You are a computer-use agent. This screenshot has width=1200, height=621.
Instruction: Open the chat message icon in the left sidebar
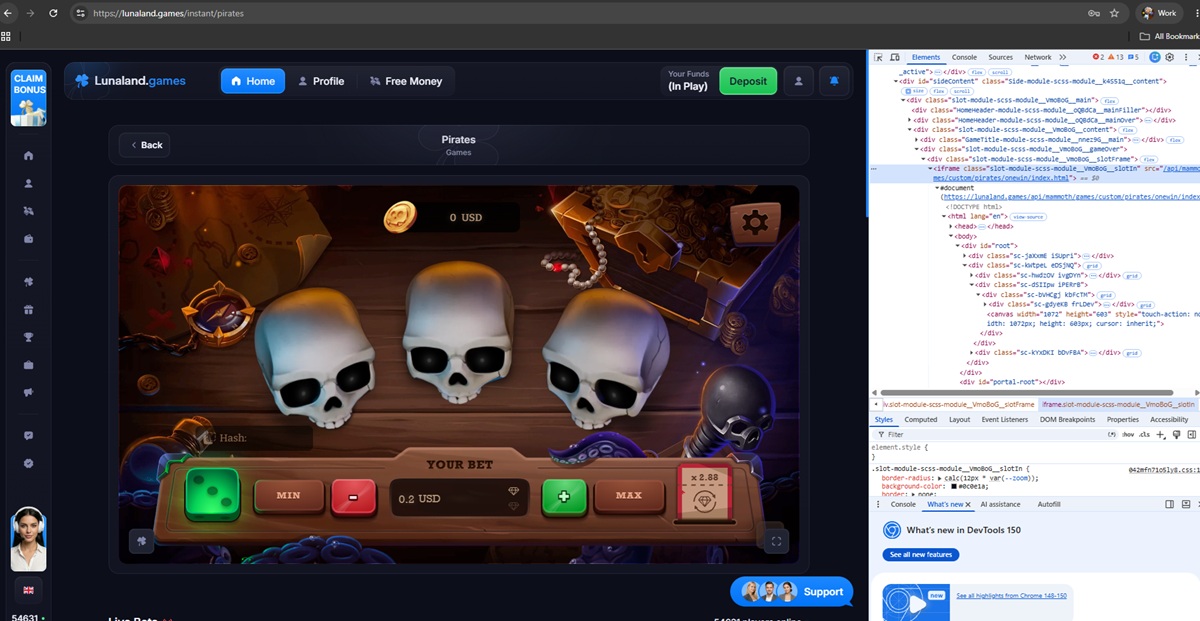pyautogui.click(x=28, y=436)
